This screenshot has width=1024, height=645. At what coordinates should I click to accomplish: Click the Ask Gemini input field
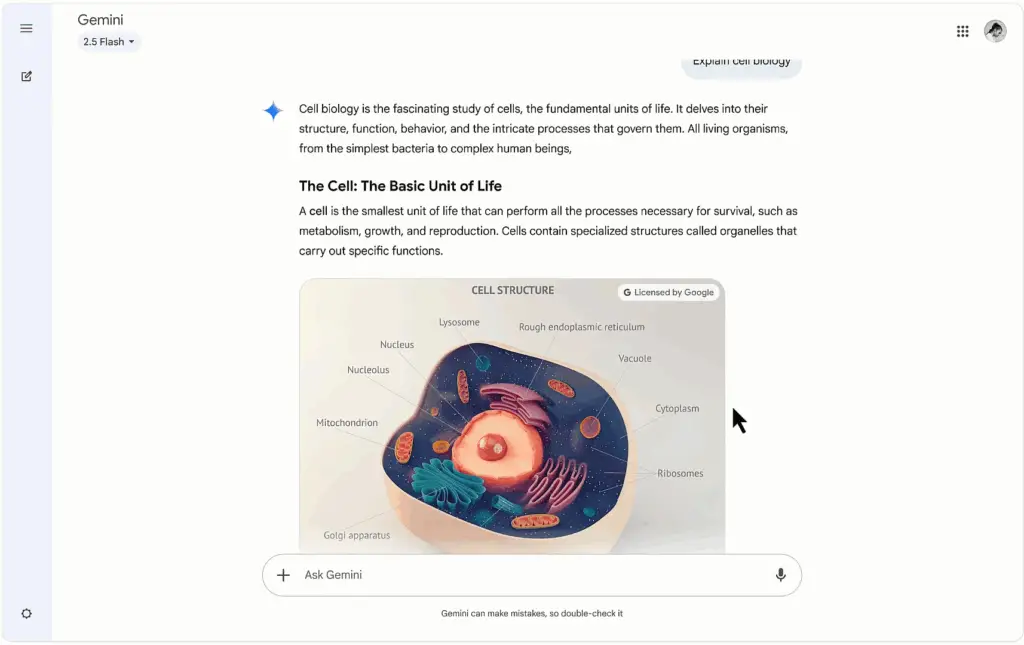click(532, 575)
